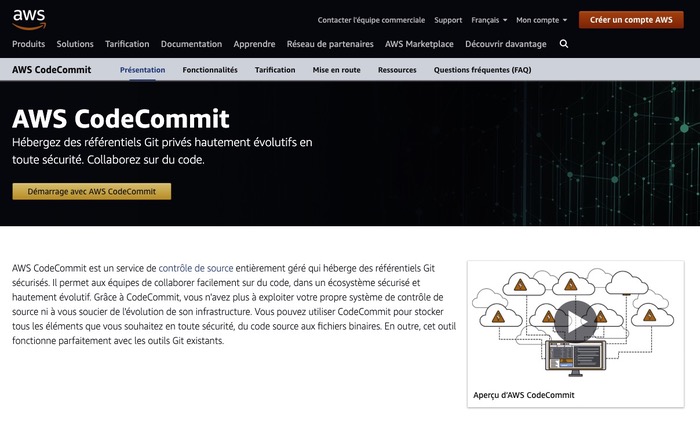Image resolution: width=700 pixels, height=431 pixels.
Task: Open the Mise en route tab
Action: pyautogui.click(x=337, y=70)
